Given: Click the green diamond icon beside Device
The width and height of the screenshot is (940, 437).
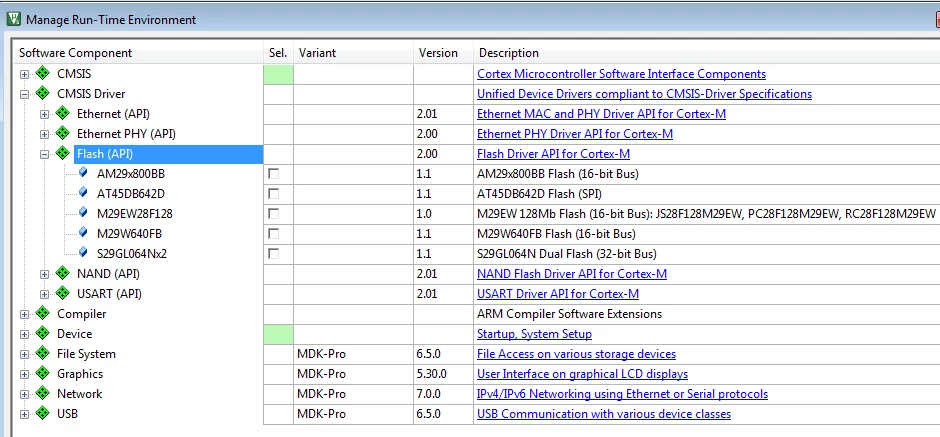Looking at the screenshot, I should pyautogui.click(x=42, y=333).
